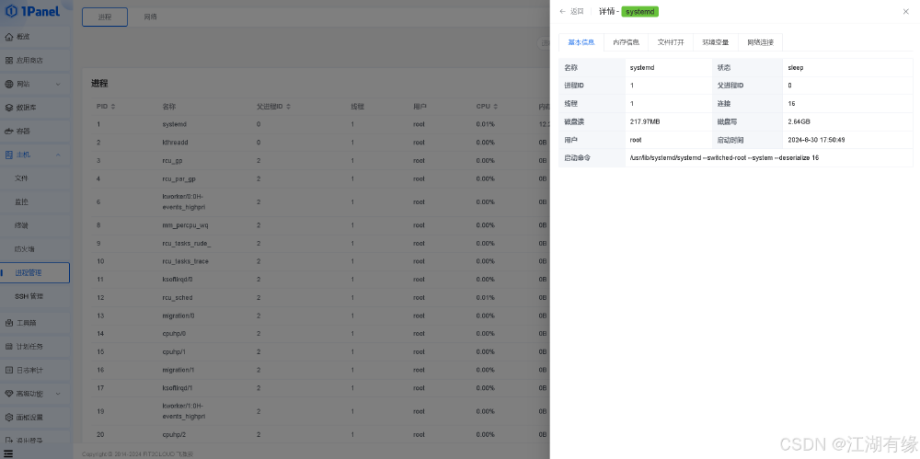Select the cpuhp/2 process row name
Image resolution: width=920 pixels, height=459 pixels.
point(174,434)
